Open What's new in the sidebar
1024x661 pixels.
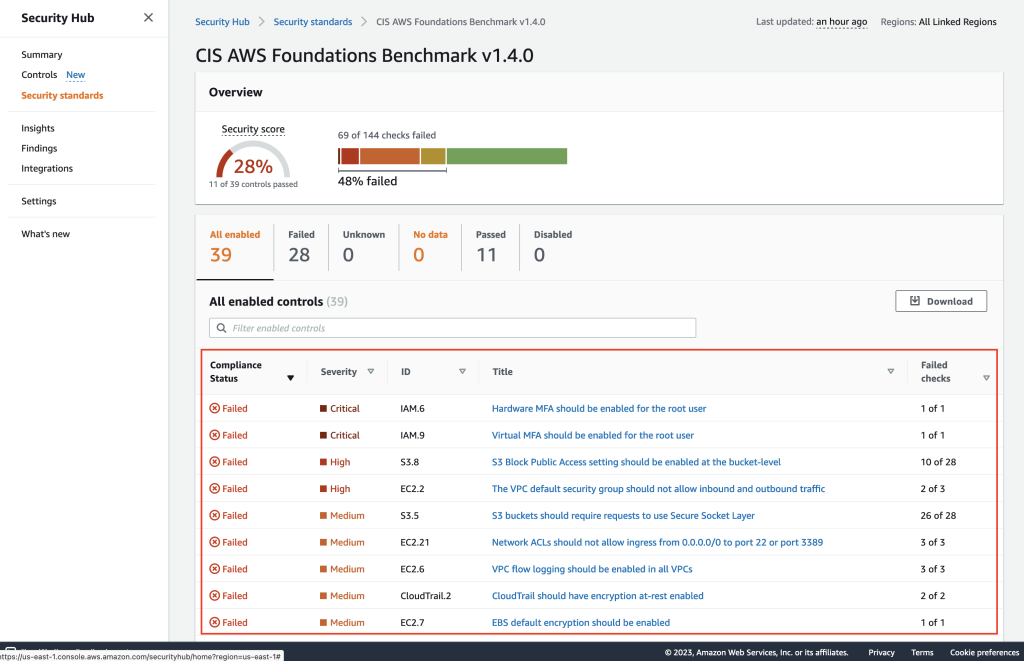(46, 234)
